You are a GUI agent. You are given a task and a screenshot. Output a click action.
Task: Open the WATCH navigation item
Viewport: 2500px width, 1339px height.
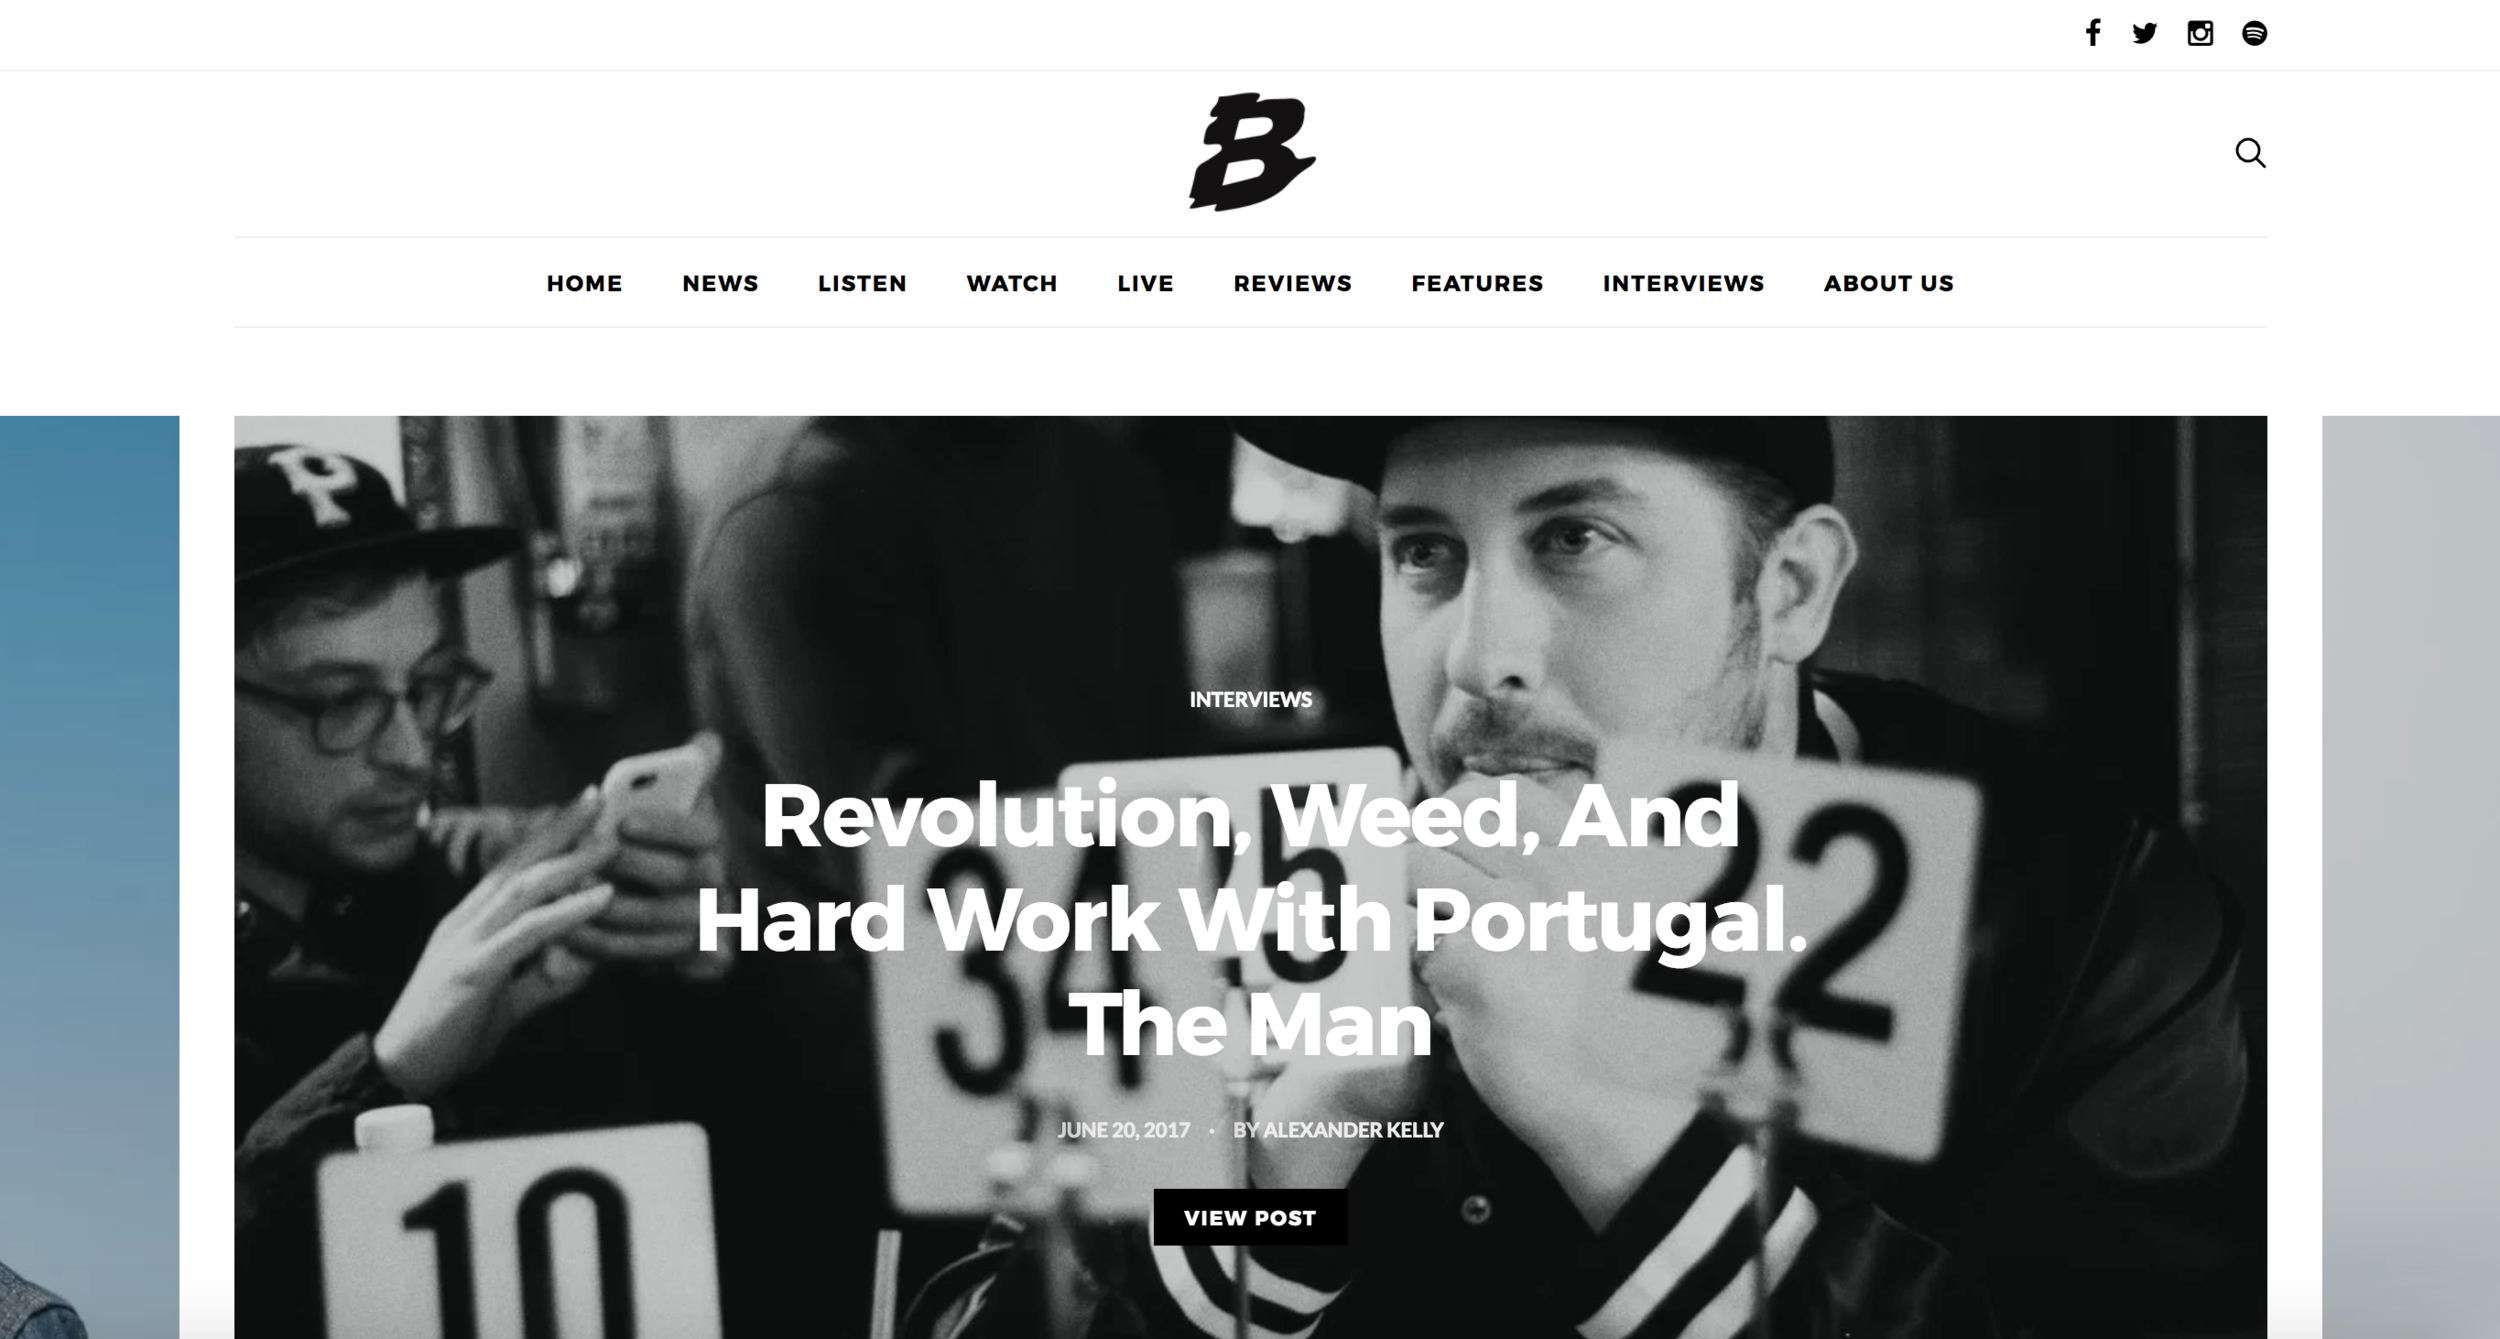pos(1011,283)
